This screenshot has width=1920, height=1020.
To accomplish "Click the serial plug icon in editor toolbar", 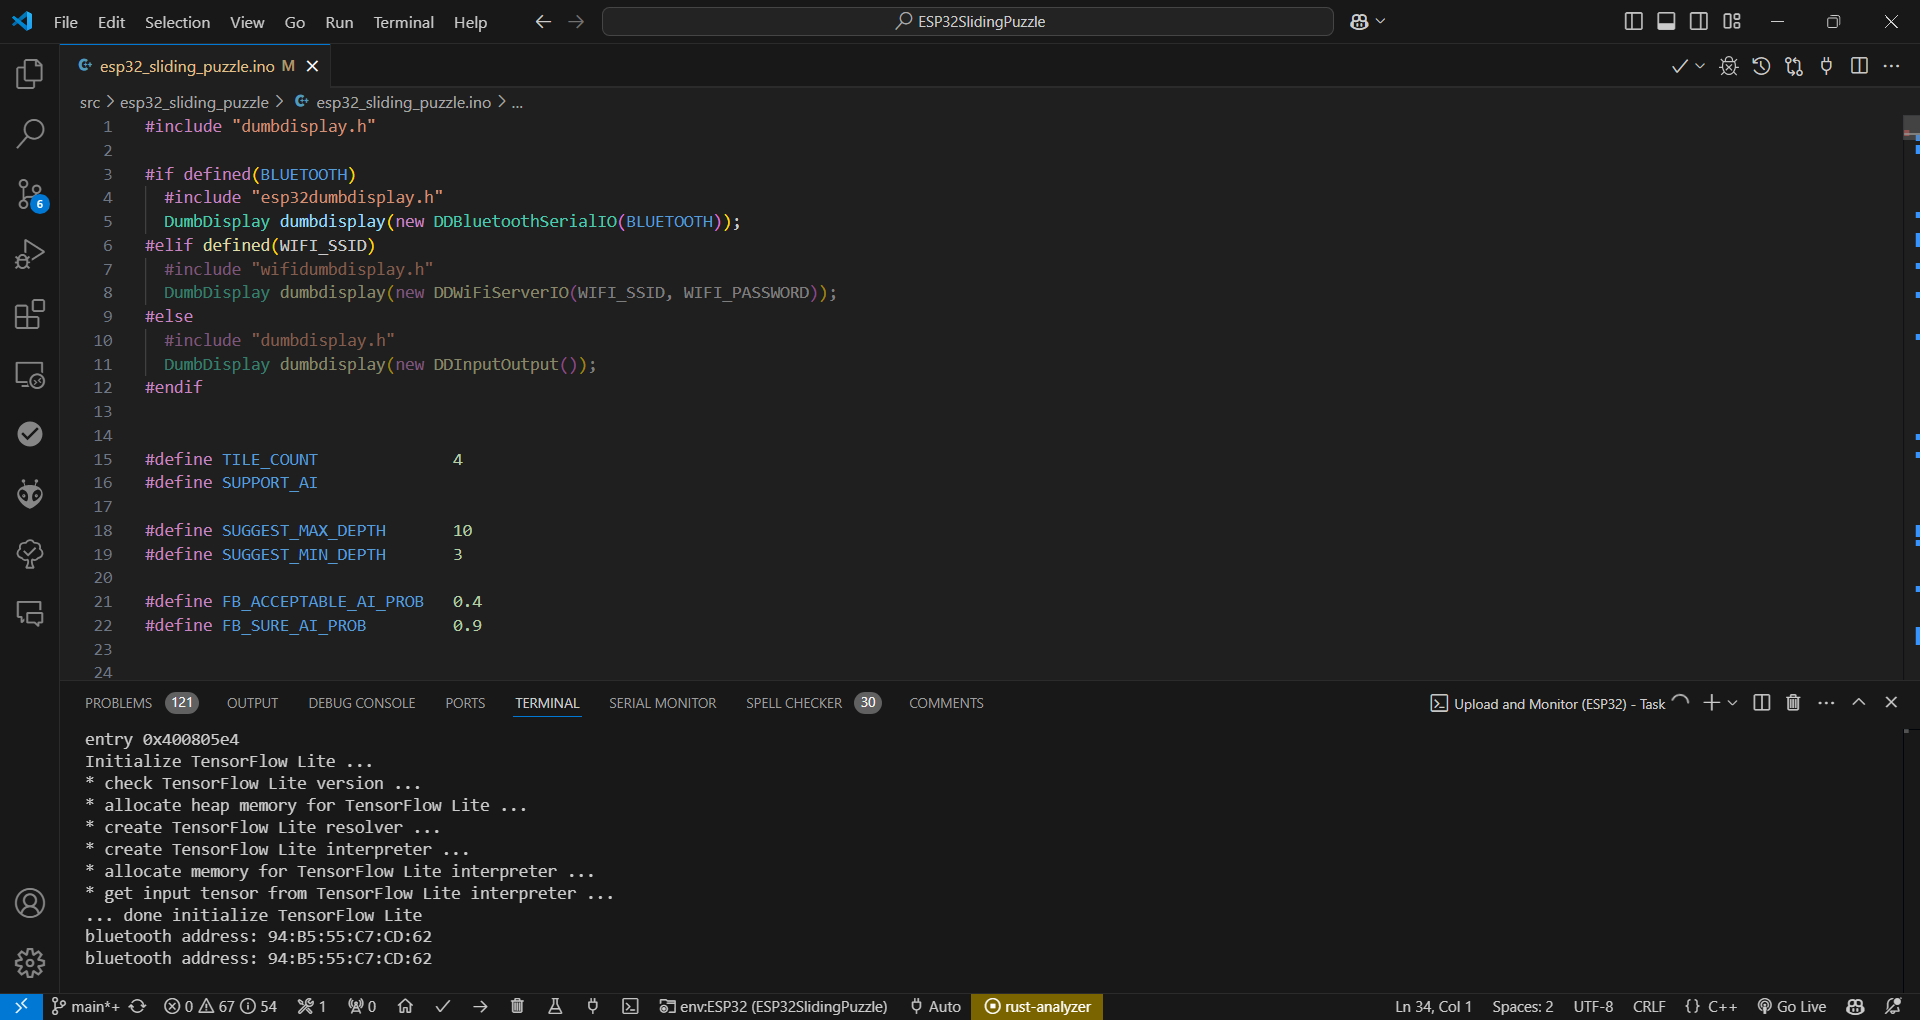I will (1827, 66).
